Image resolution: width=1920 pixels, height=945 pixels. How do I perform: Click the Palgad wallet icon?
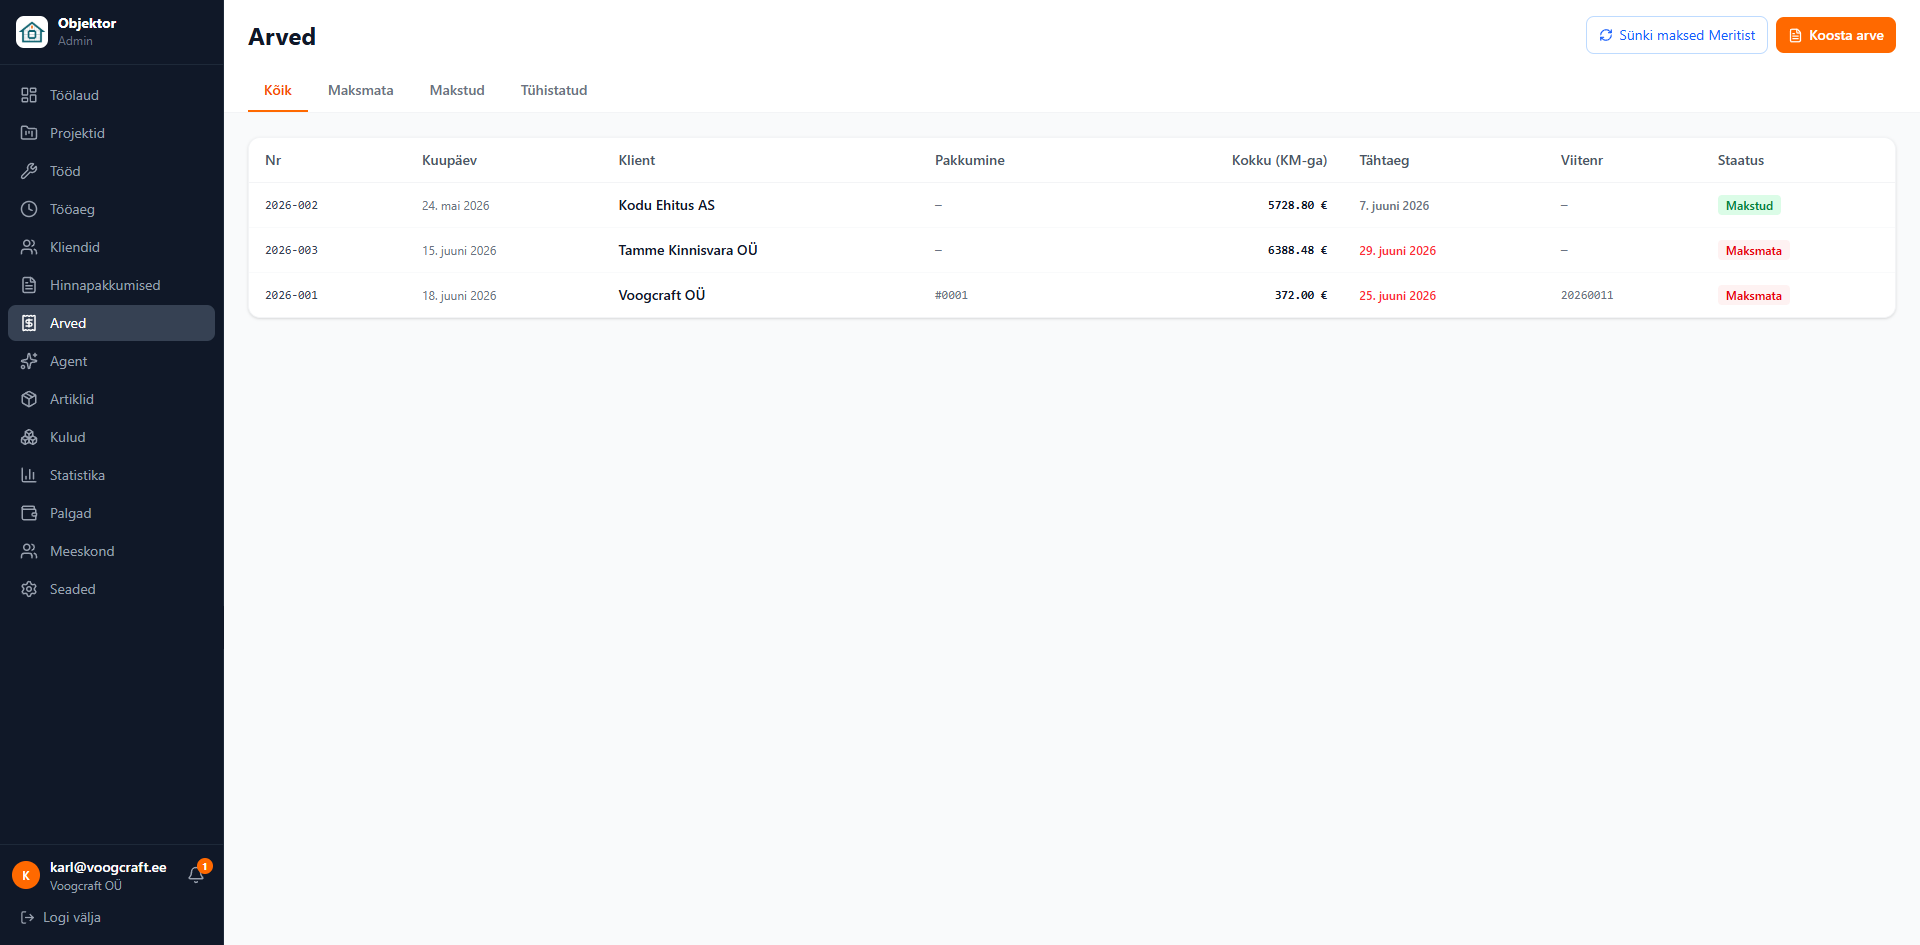click(x=29, y=513)
